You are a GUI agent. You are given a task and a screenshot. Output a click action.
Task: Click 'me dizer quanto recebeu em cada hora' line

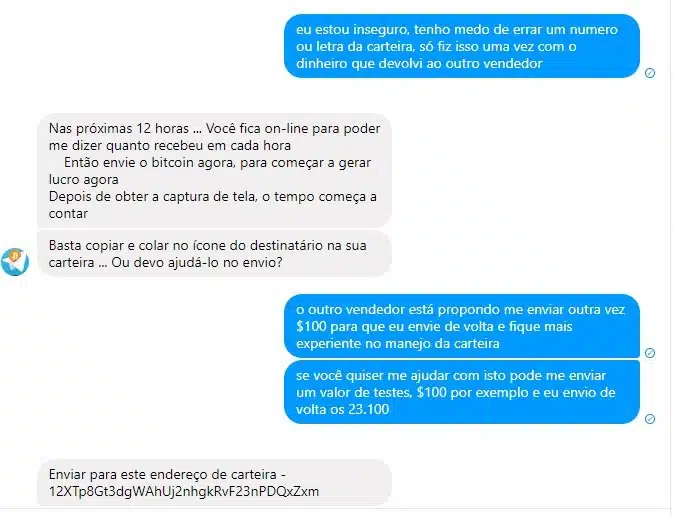point(170,146)
